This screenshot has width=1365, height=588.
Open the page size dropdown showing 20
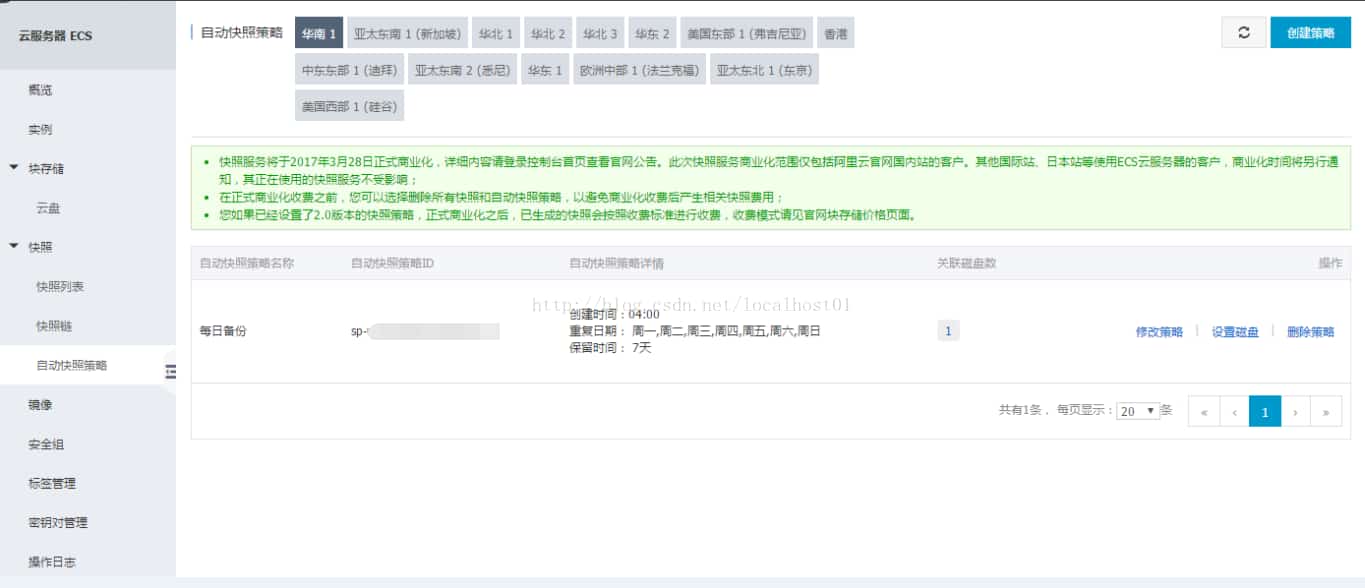(1136, 410)
